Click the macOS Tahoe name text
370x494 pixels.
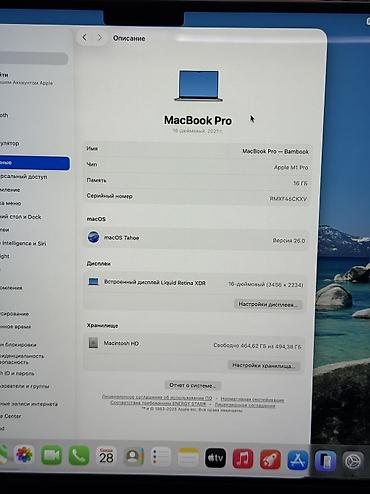pyautogui.click(x=121, y=238)
